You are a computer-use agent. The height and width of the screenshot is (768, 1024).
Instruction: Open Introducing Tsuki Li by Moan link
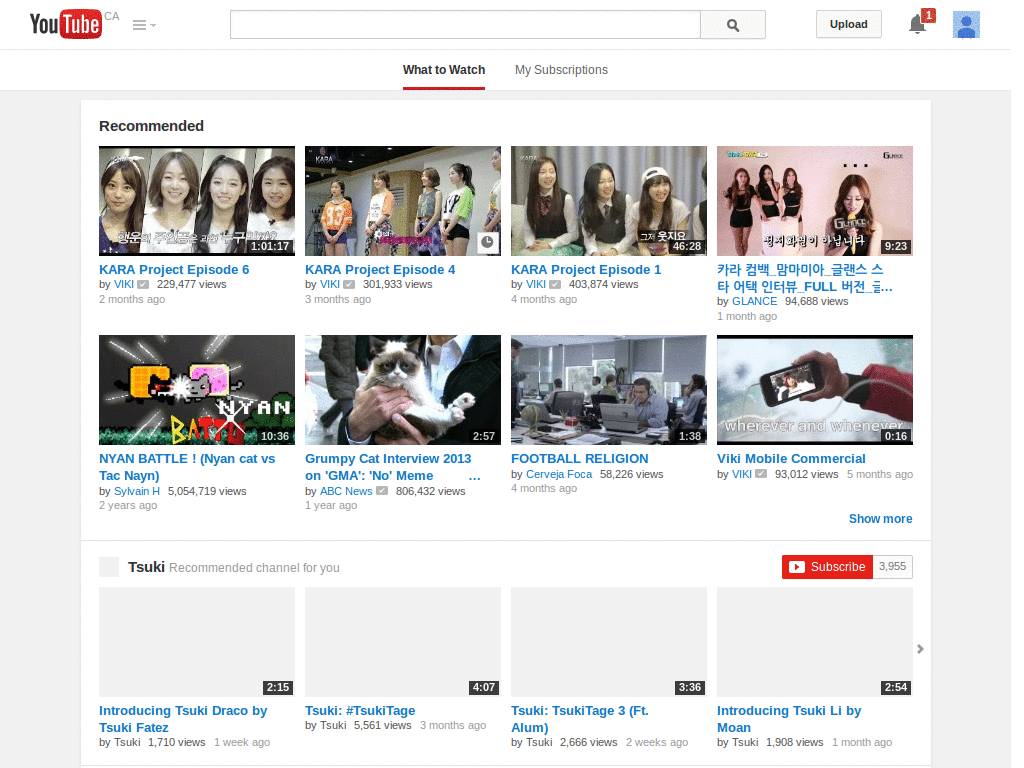tap(789, 719)
